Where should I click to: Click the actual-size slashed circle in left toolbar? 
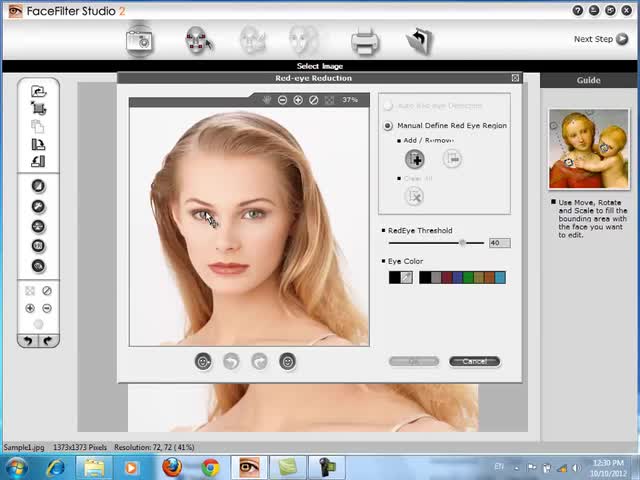[47, 291]
